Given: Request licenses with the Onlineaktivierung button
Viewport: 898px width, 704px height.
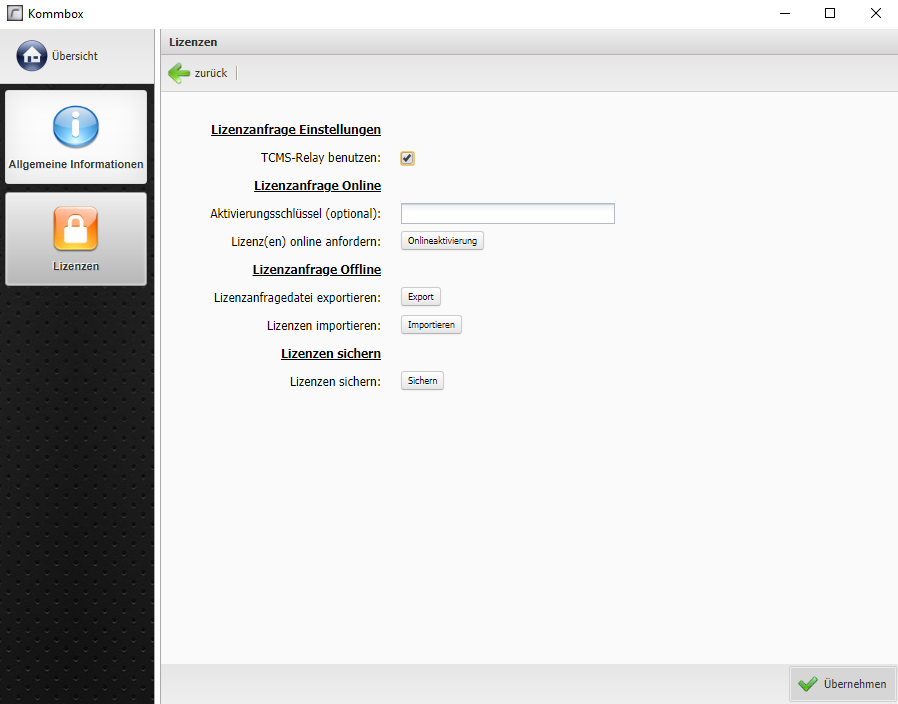Looking at the screenshot, I should pyautogui.click(x=442, y=241).
